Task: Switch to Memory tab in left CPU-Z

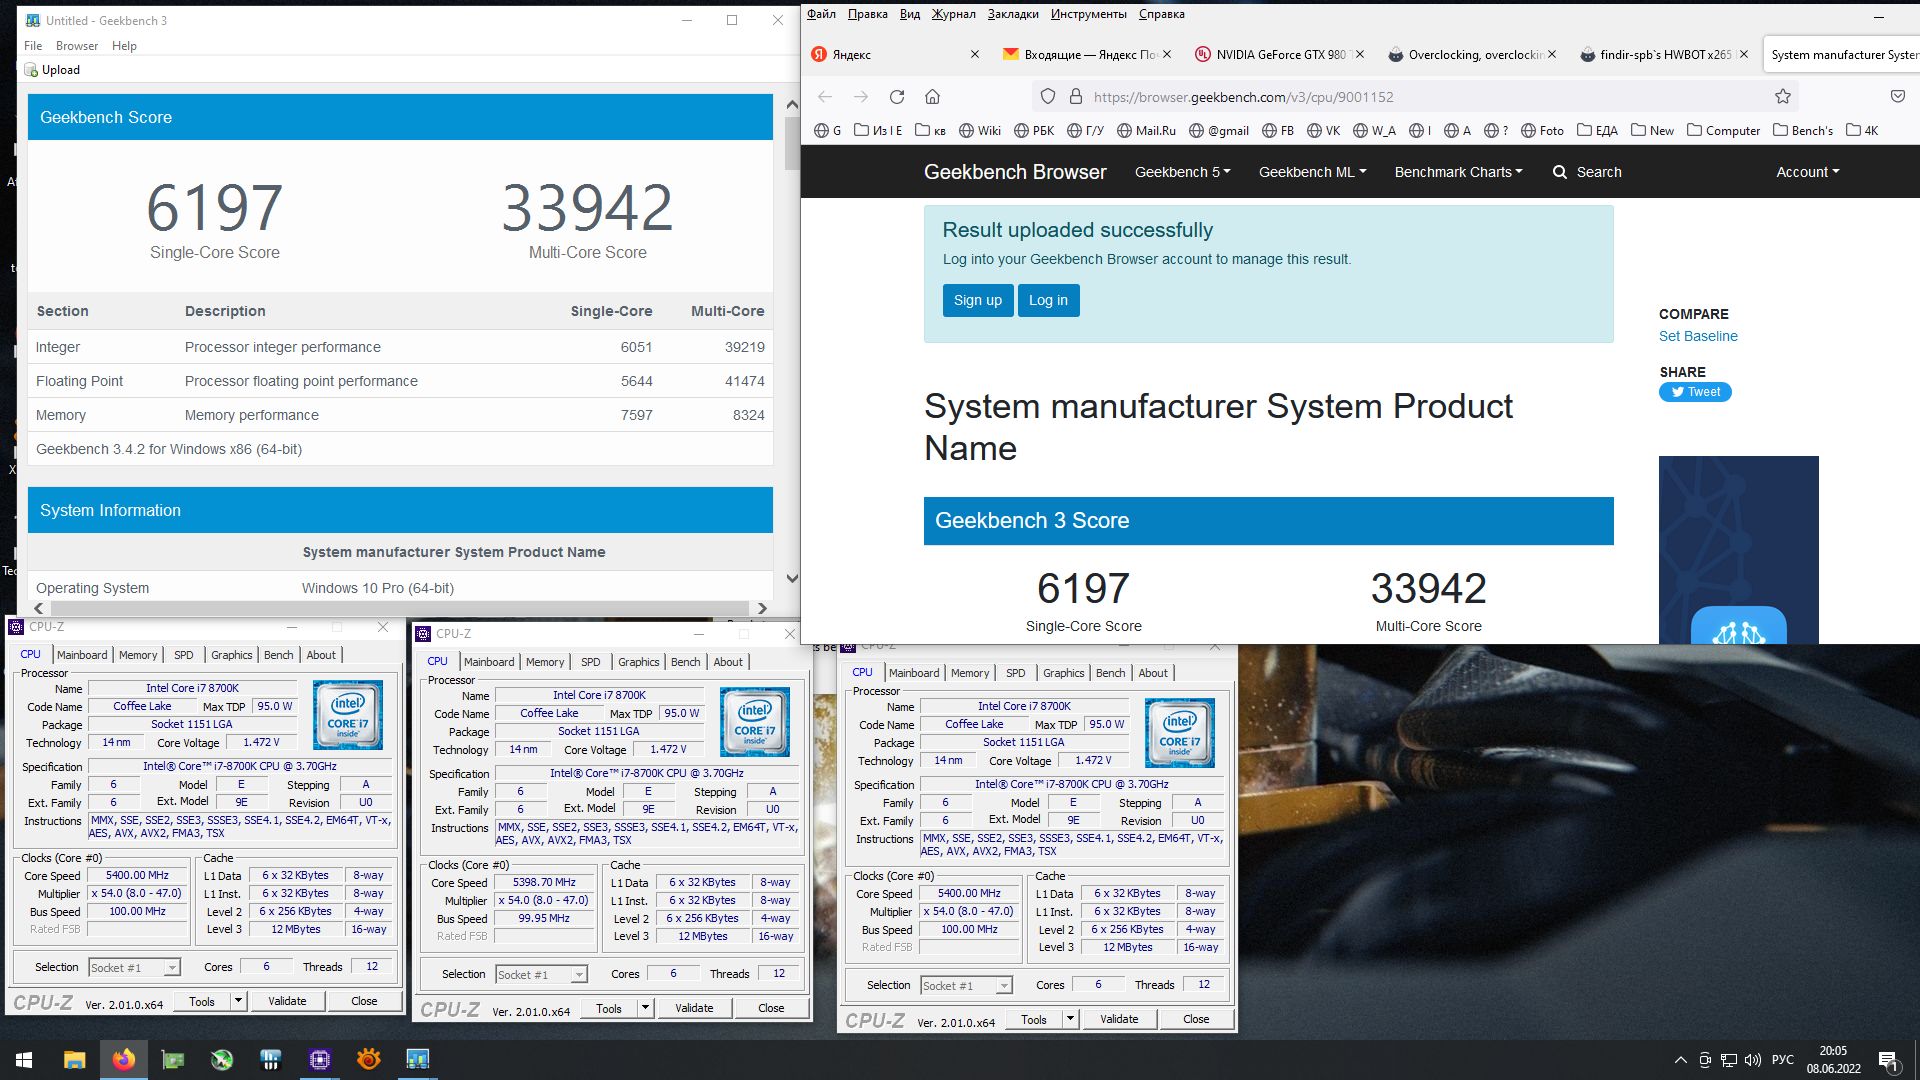Action: tap(138, 655)
